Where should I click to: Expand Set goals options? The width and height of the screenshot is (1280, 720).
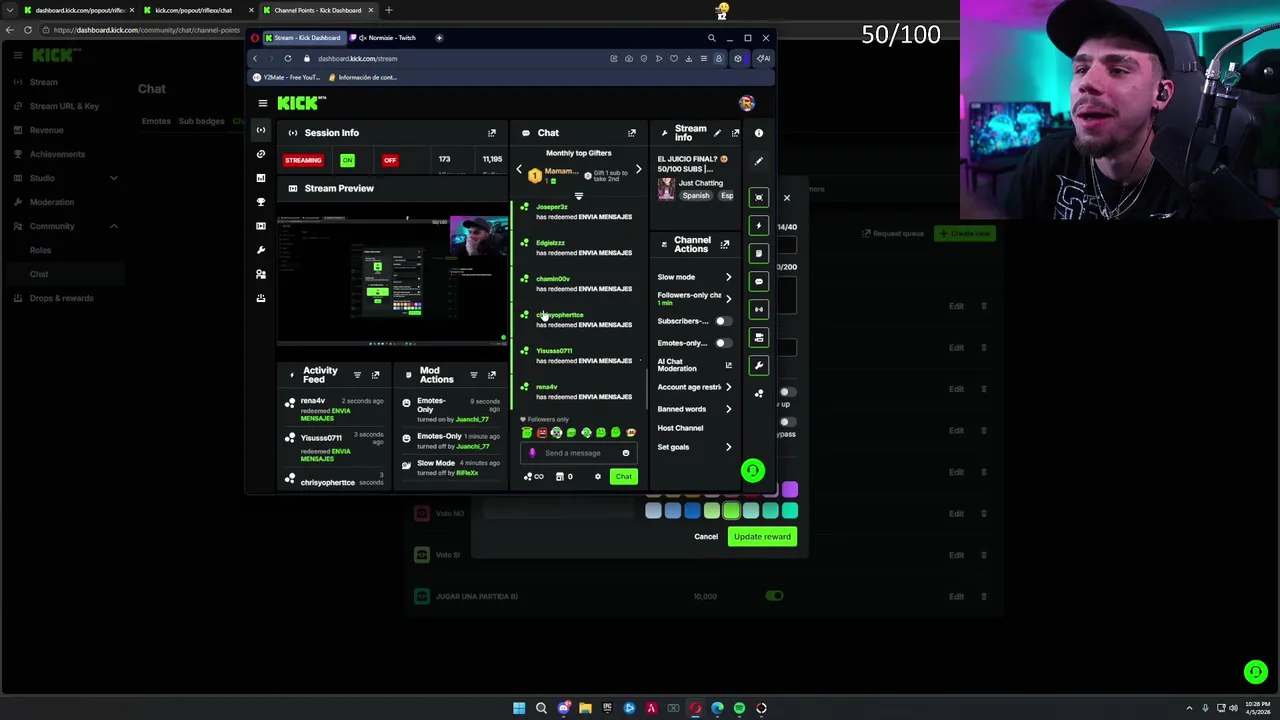(728, 447)
